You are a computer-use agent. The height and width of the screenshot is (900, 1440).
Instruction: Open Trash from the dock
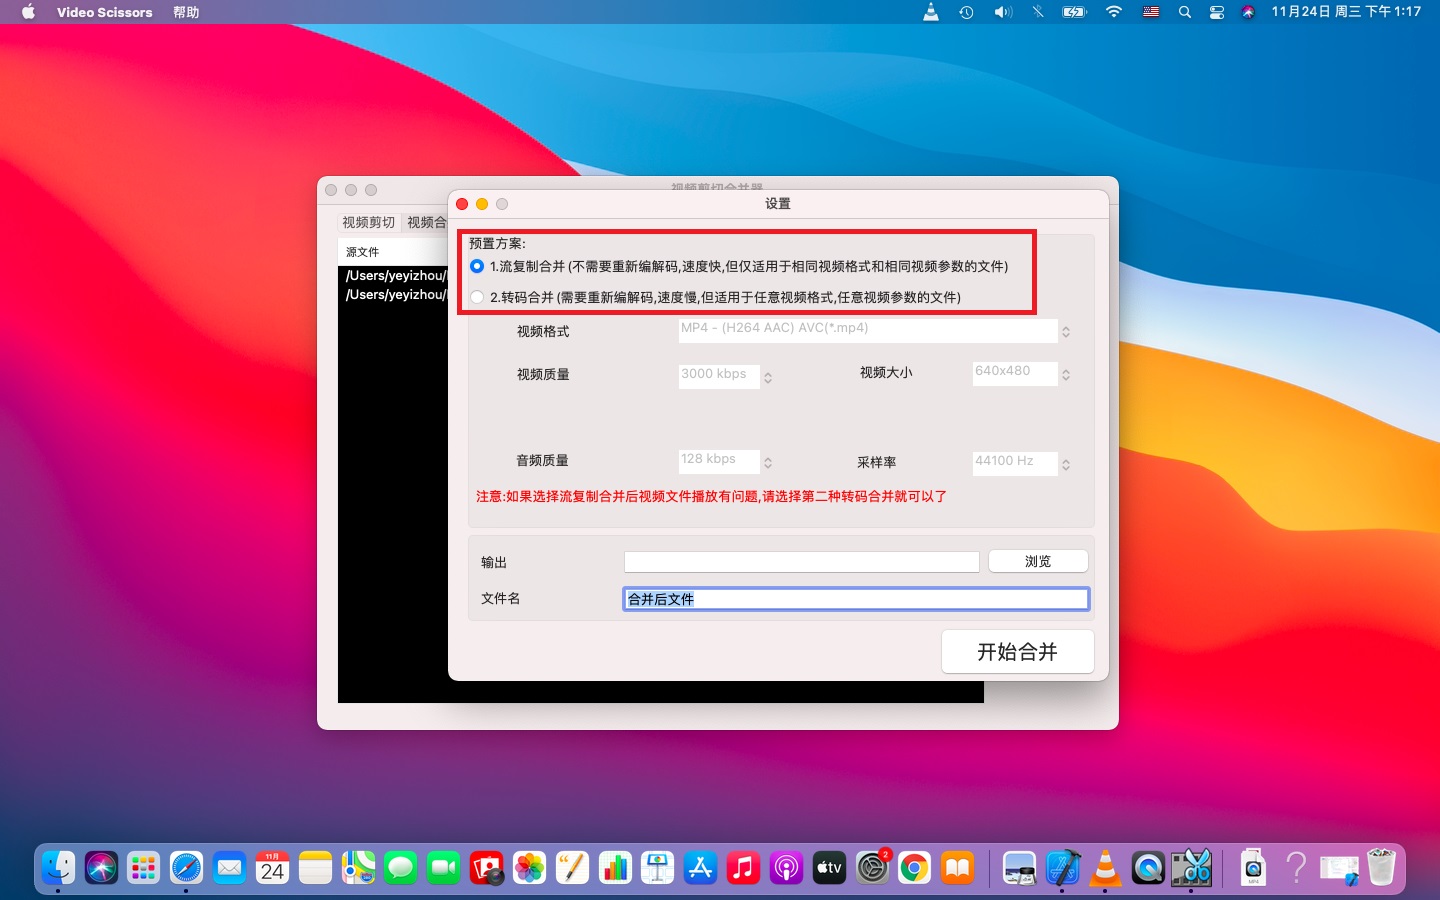tap(1381, 868)
